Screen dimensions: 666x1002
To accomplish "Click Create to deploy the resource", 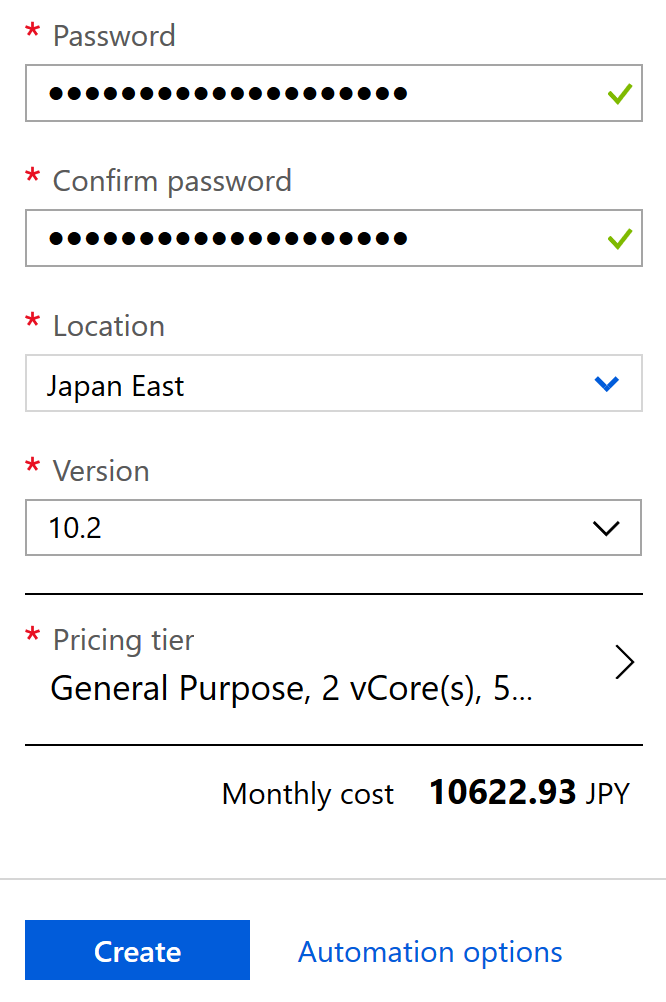I will point(137,951).
